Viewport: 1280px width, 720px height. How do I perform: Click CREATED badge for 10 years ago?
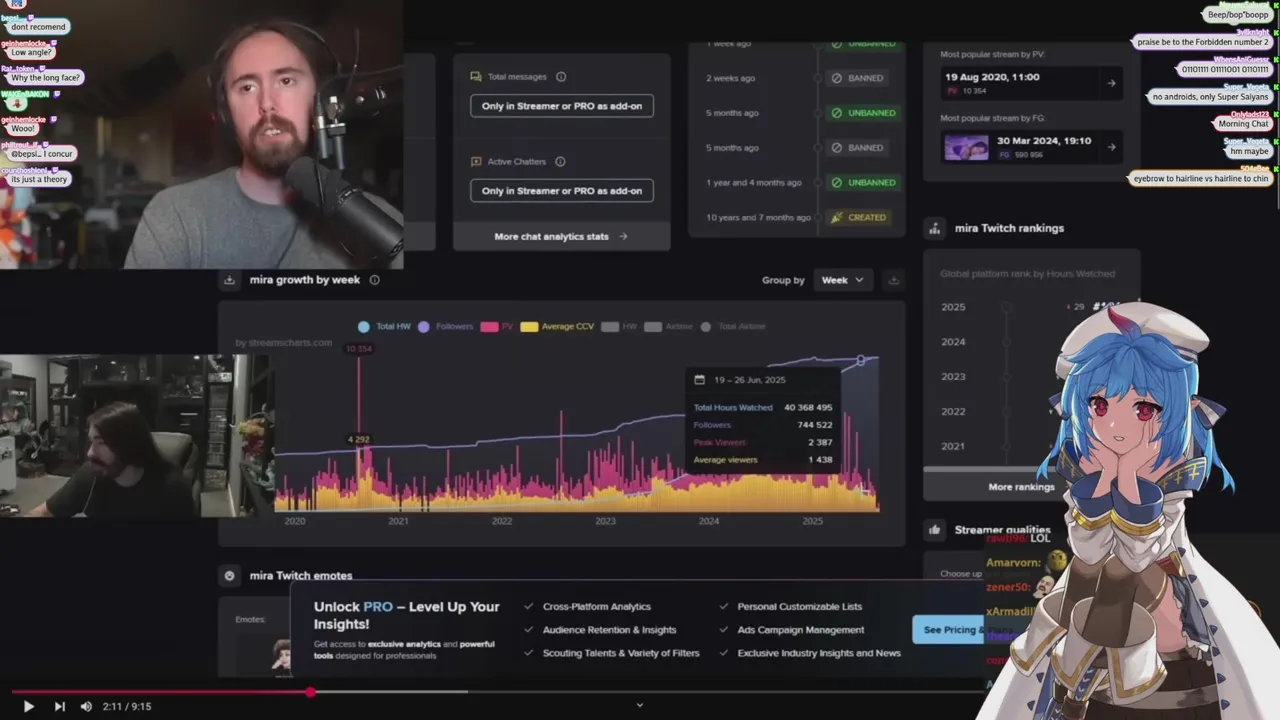(x=859, y=217)
